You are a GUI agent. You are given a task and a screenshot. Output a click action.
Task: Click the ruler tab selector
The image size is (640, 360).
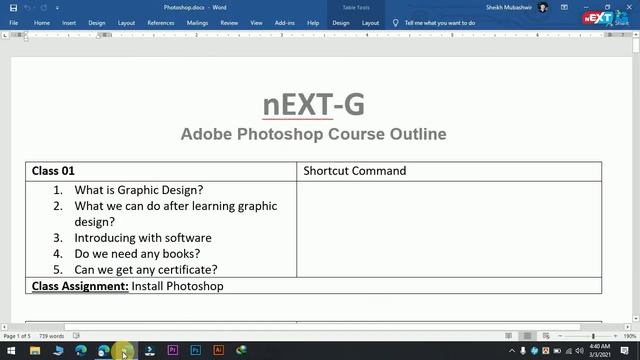(4, 36)
